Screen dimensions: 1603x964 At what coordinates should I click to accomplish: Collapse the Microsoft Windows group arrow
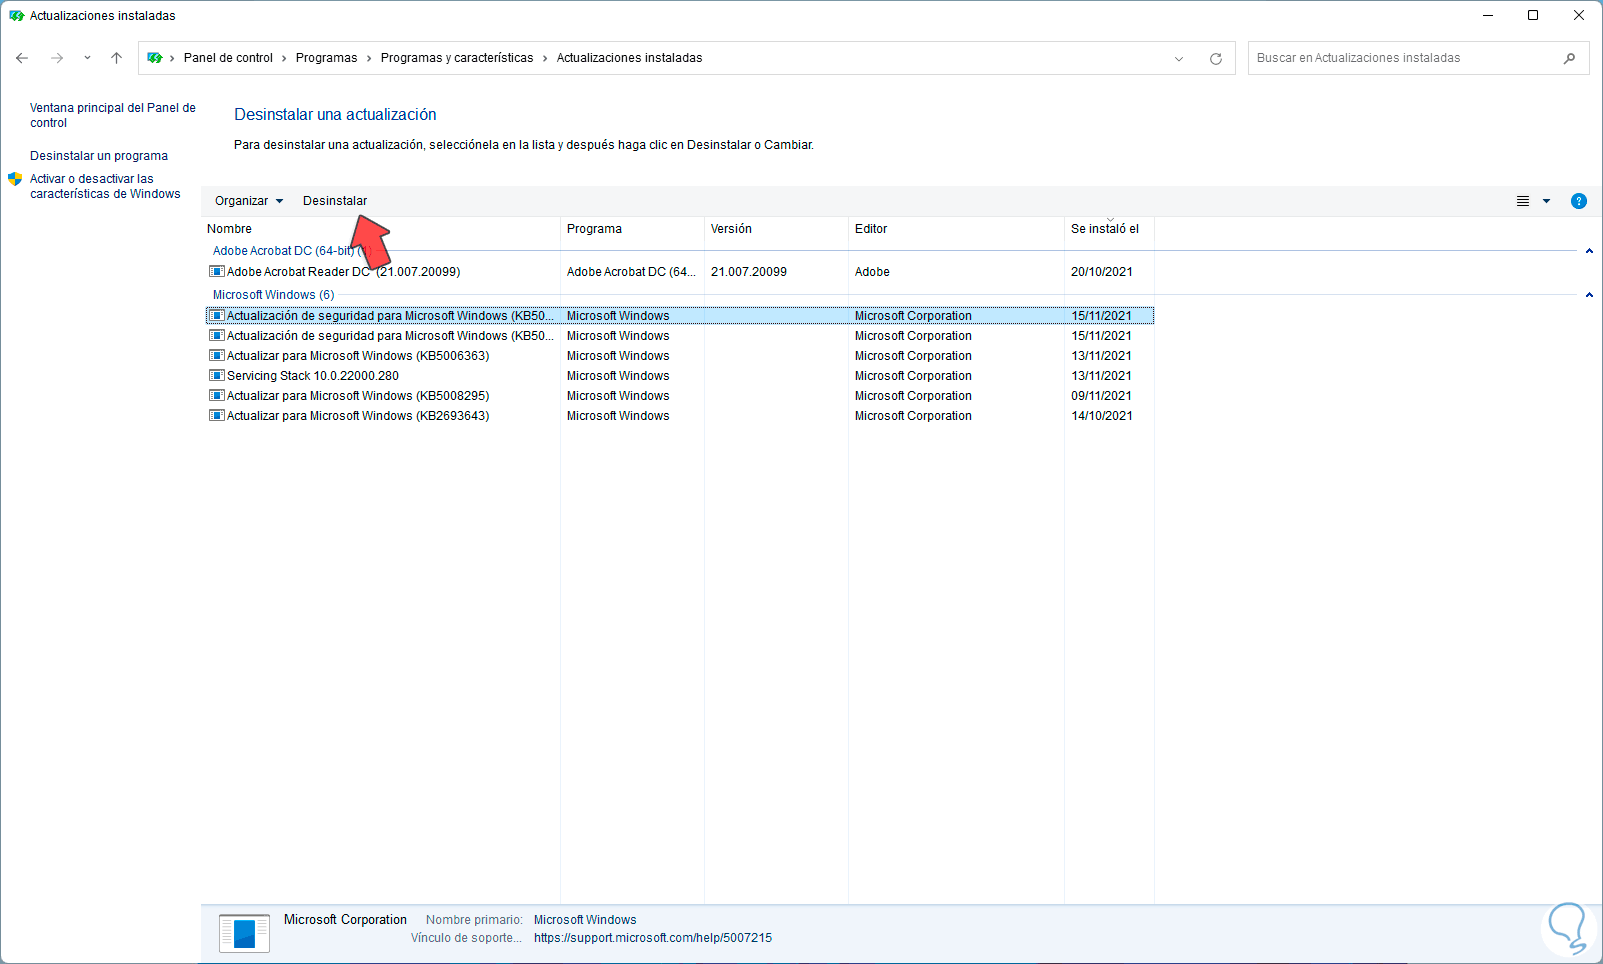[1589, 295]
